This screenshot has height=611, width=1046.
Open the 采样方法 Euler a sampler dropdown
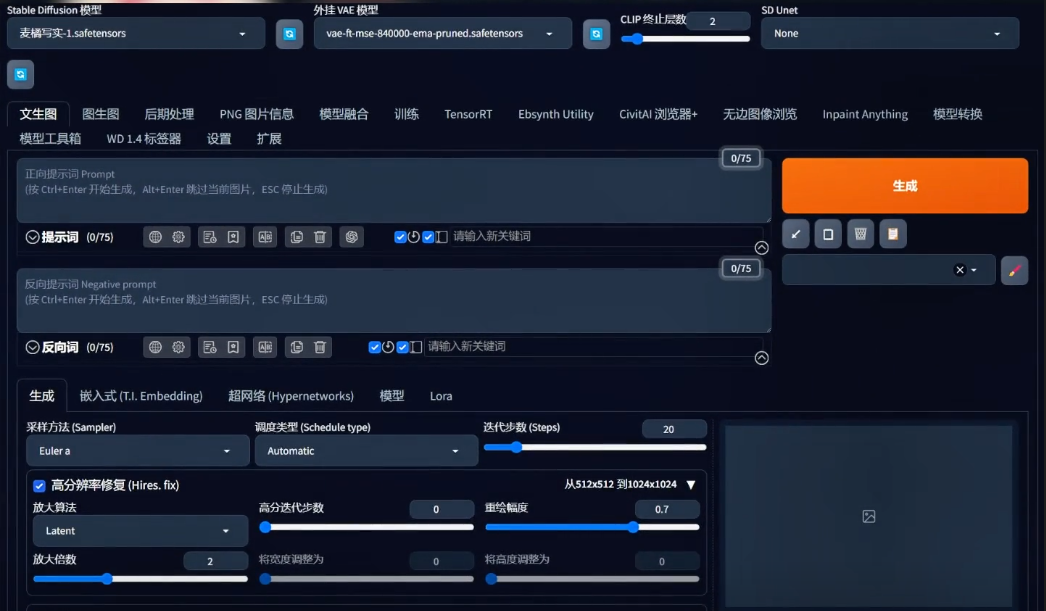pos(137,451)
